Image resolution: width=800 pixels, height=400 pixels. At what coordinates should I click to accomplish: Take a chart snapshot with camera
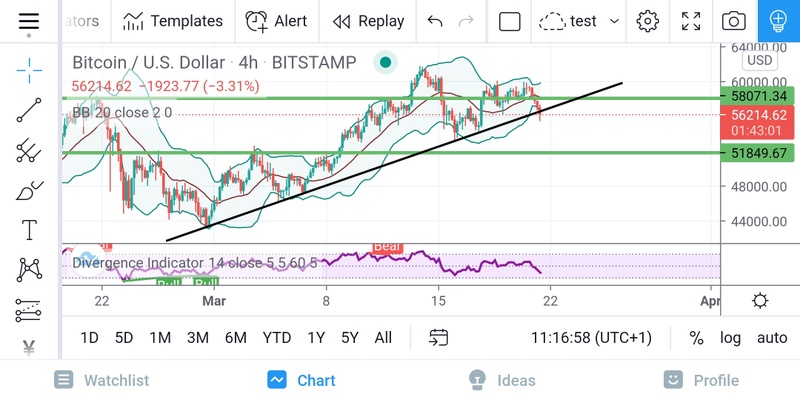pos(734,21)
